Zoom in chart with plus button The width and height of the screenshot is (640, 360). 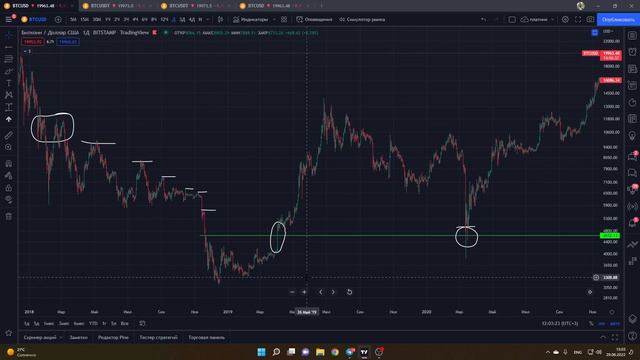(x=304, y=292)
